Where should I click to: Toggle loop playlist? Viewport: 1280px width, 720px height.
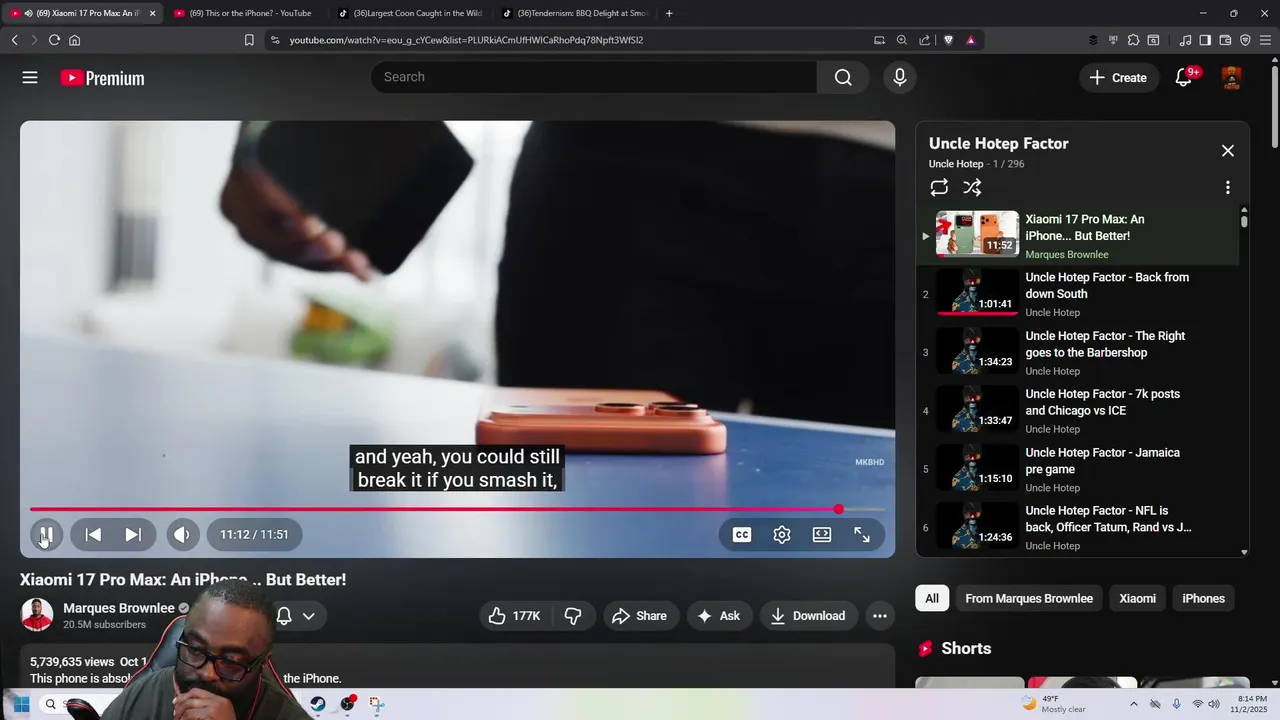click(x=939, y=187)
